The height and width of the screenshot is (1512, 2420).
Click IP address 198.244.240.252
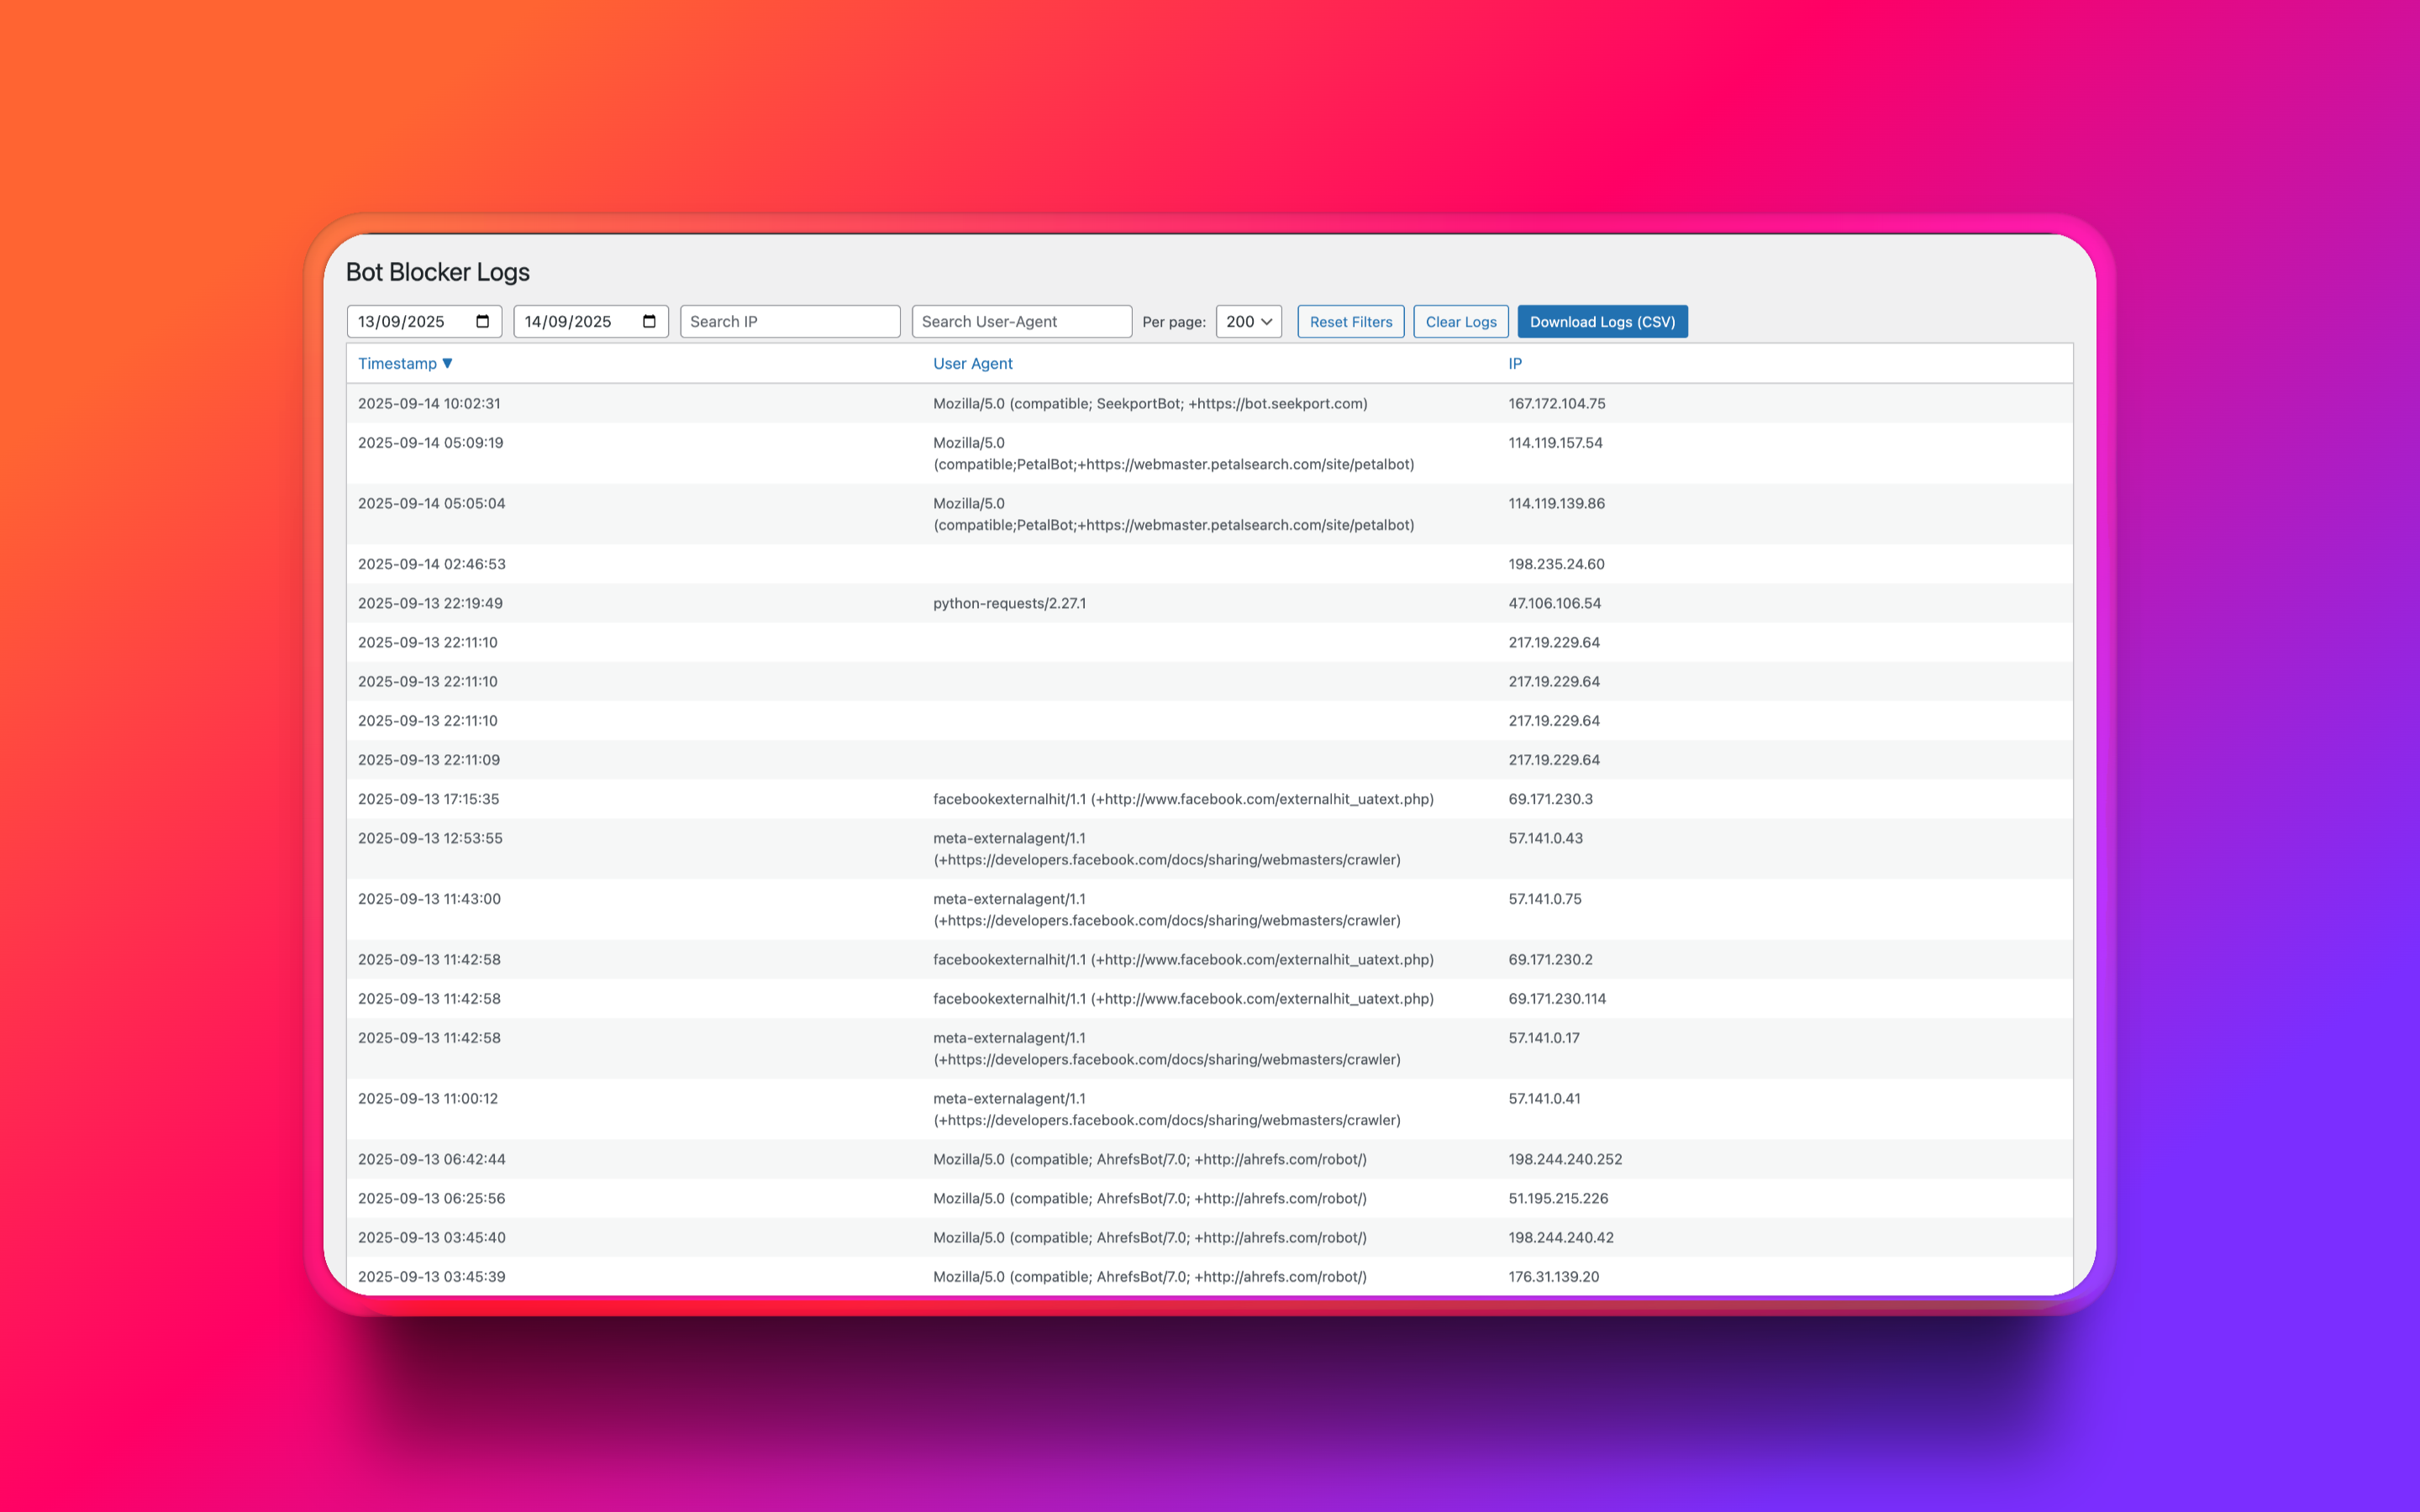pyautogui.click(x=1564, y=1159)
